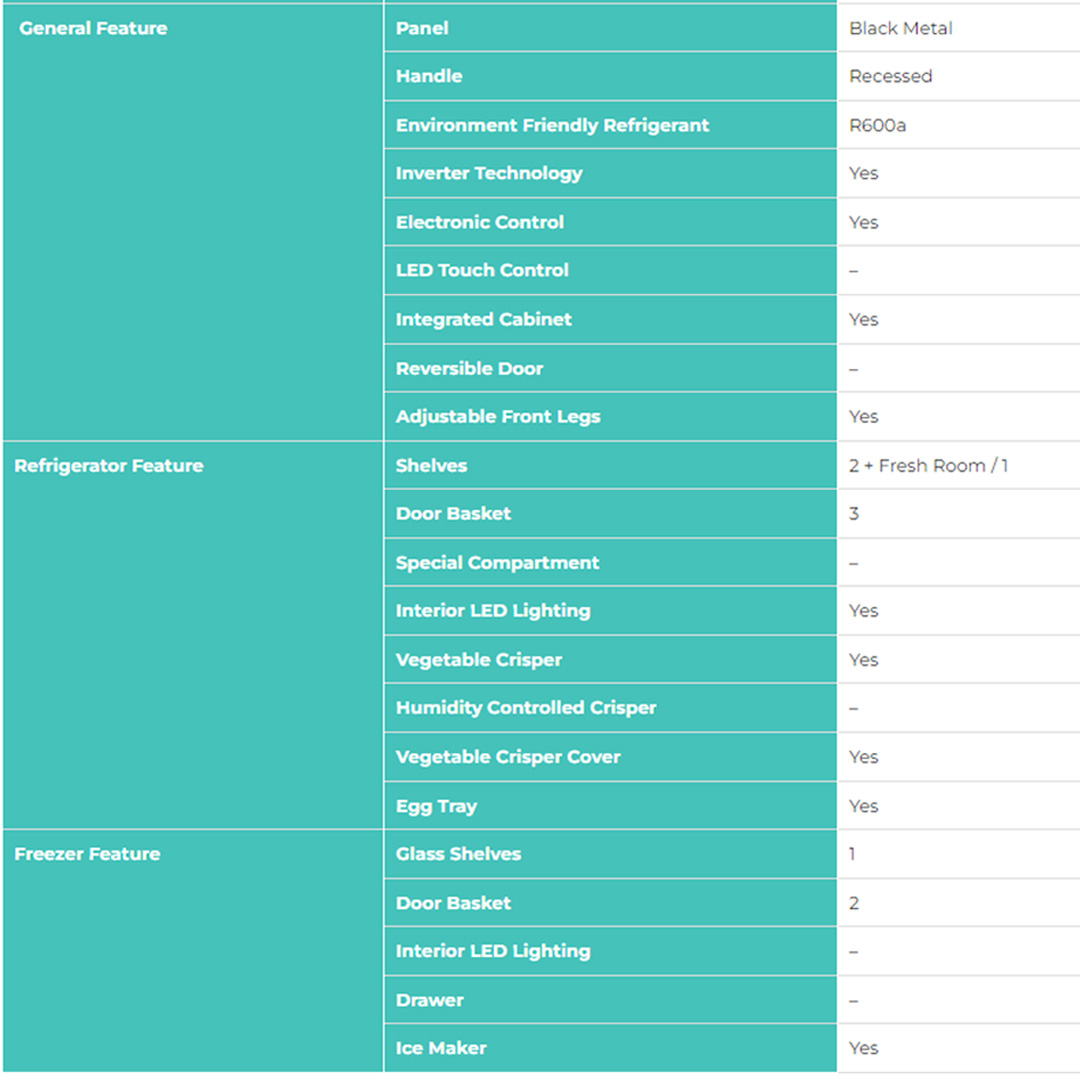Click the Adjustable Front Legs label
Viewport: 1080px width, 1080px height.
click(498, 416)
